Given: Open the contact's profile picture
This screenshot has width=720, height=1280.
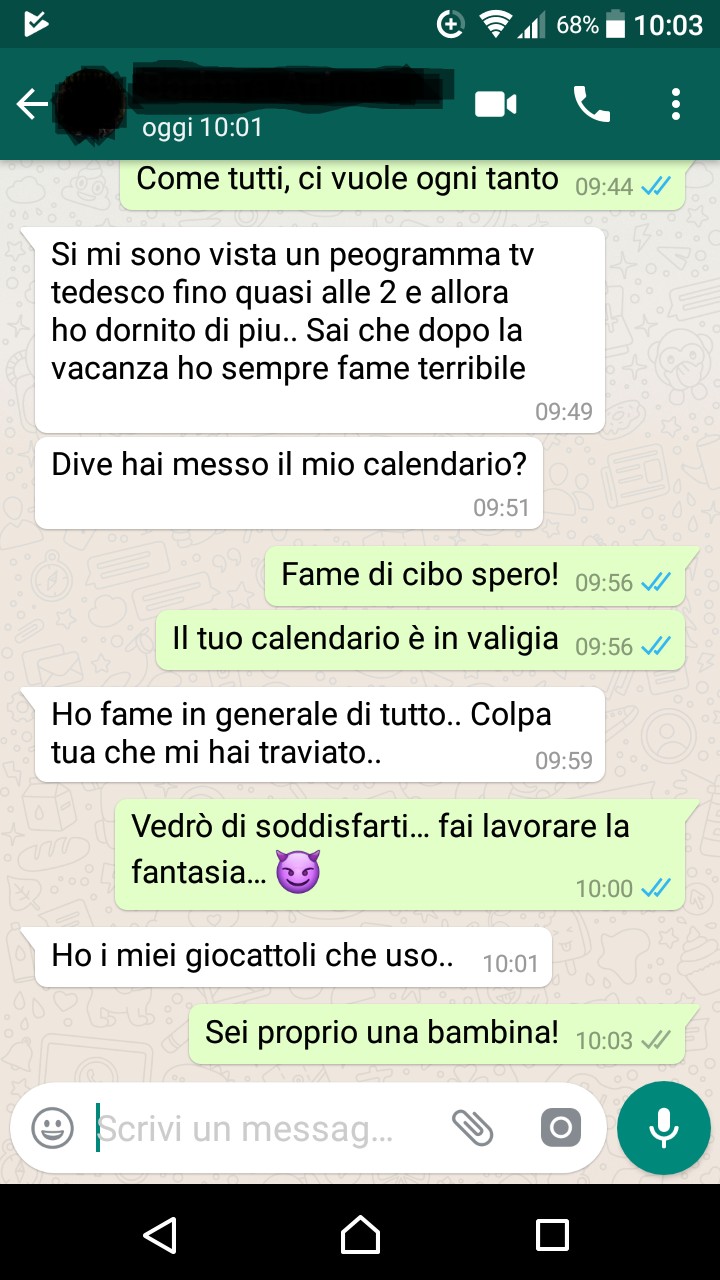Looking at the screenshot, I should (91, 104).
